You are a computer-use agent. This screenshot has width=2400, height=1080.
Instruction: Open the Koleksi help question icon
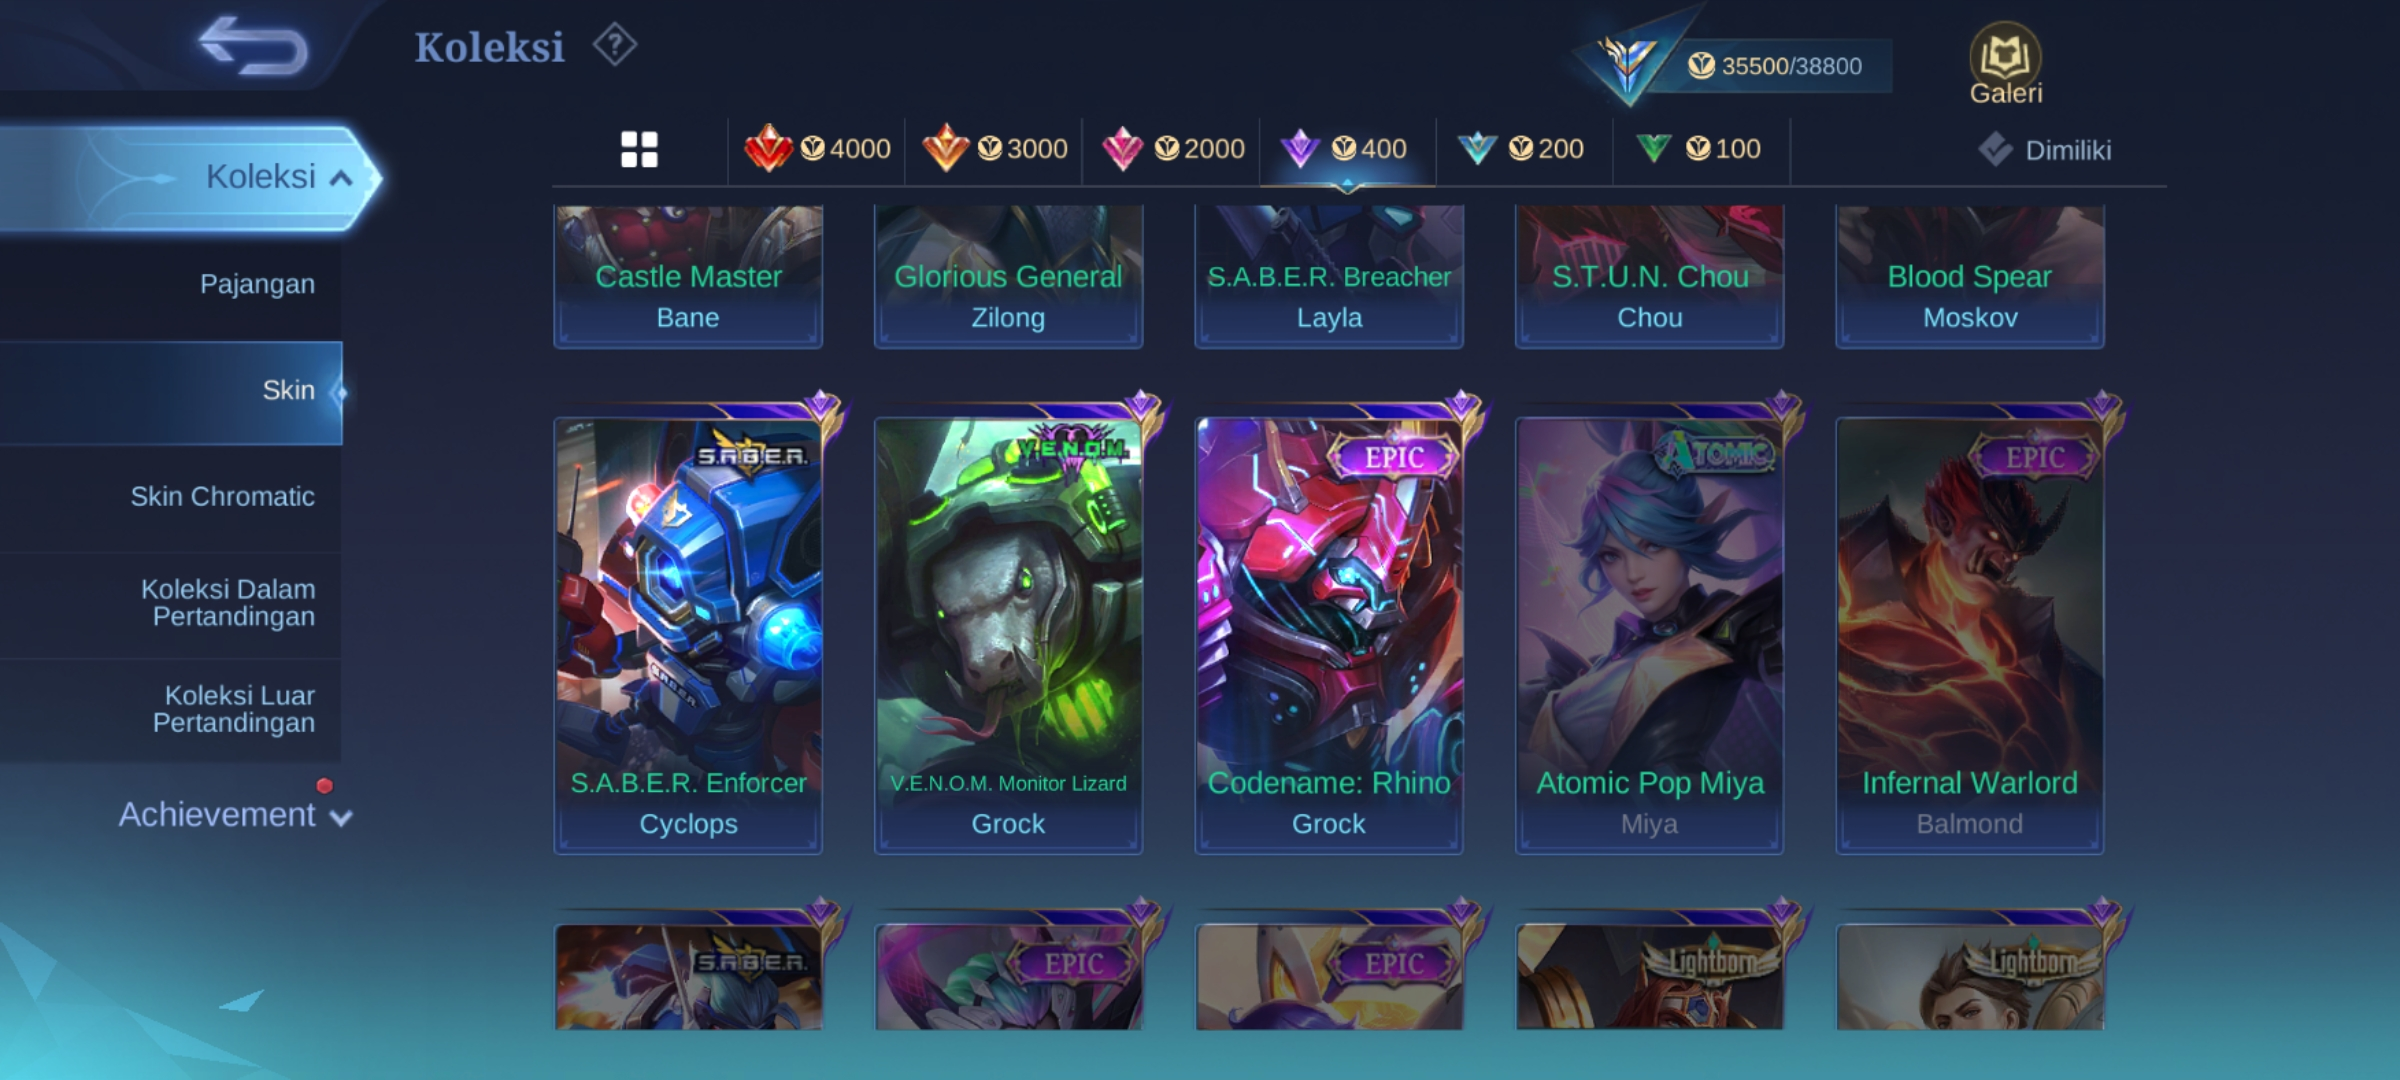tap(614, 46)
